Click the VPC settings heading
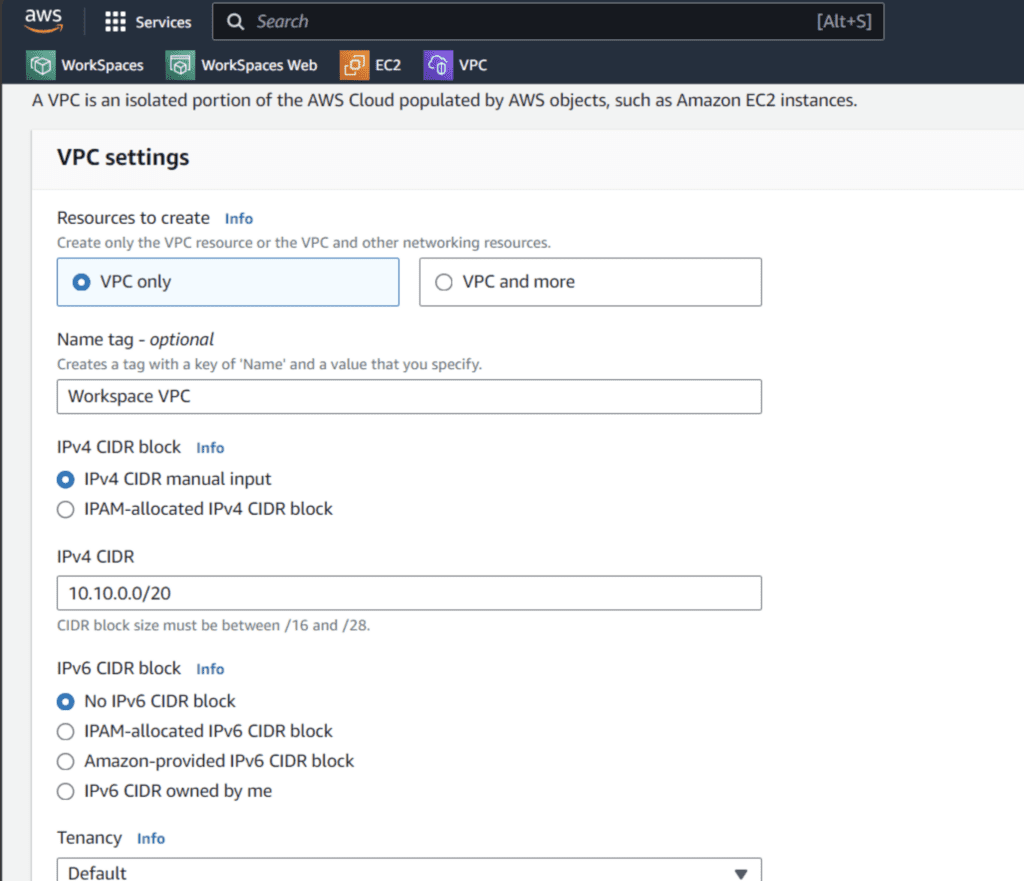Image resolution: width=1024 pixels, height=881 pixels. [x=123, y=157]
